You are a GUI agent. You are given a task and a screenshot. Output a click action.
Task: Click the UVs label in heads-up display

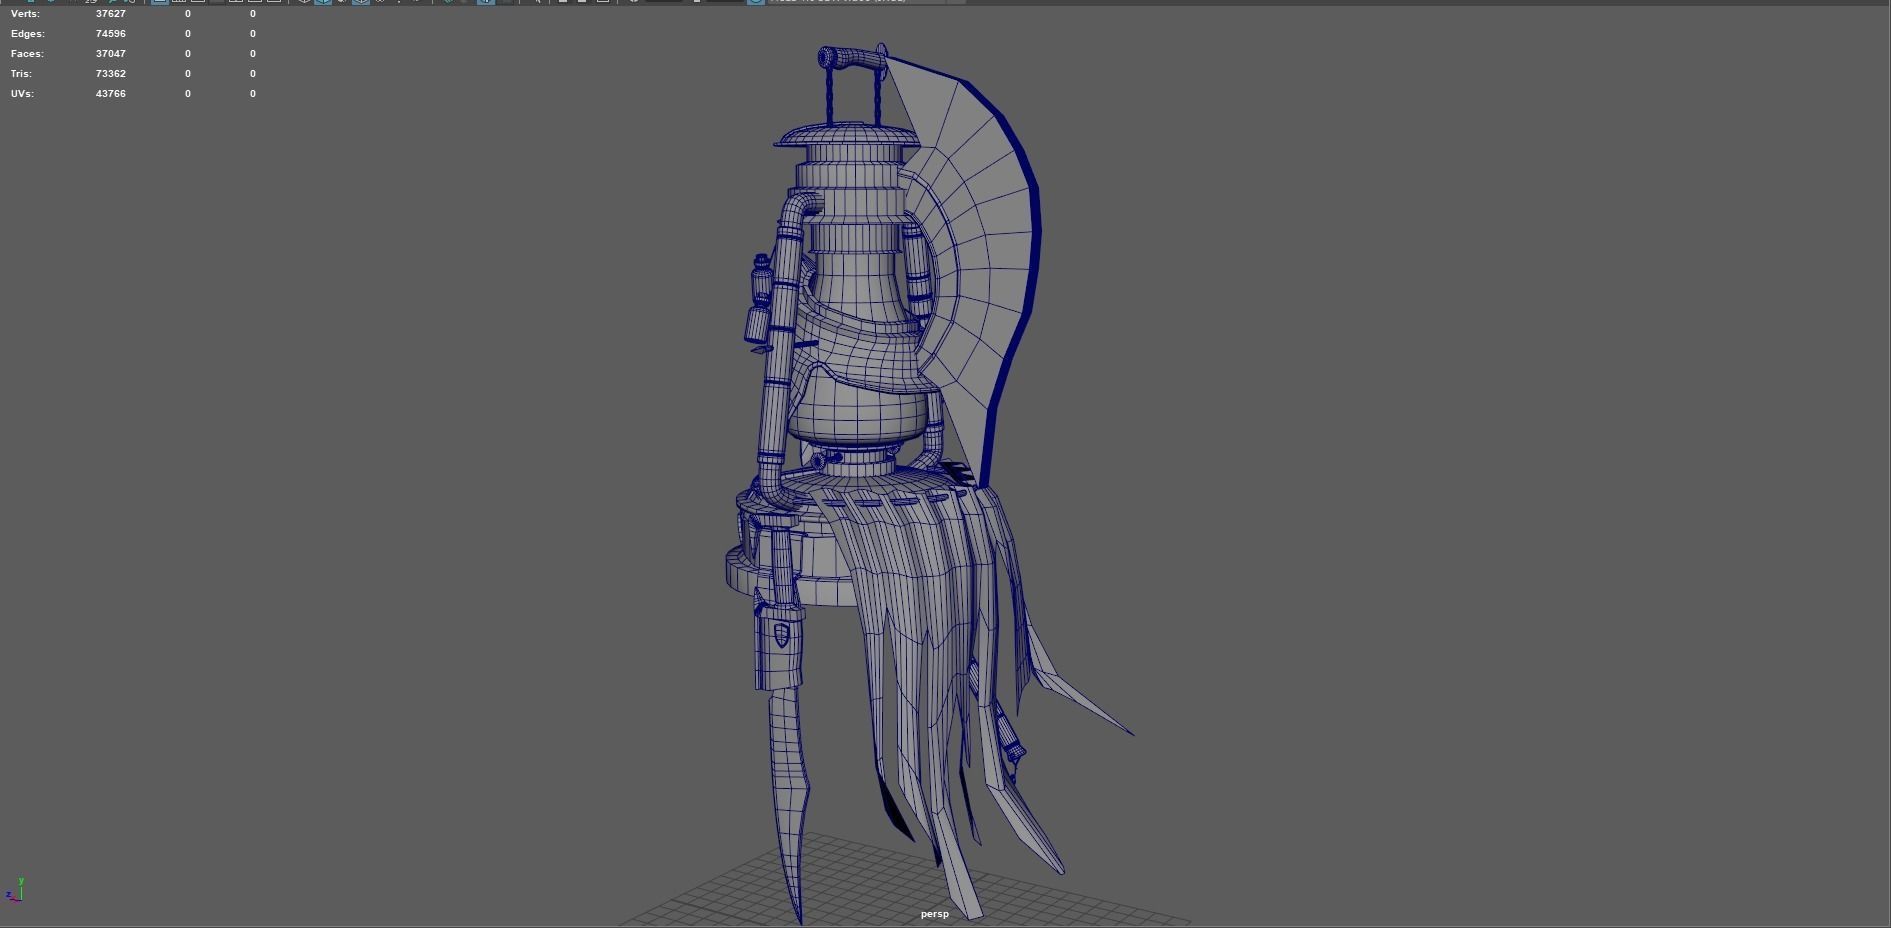[22, 94]
